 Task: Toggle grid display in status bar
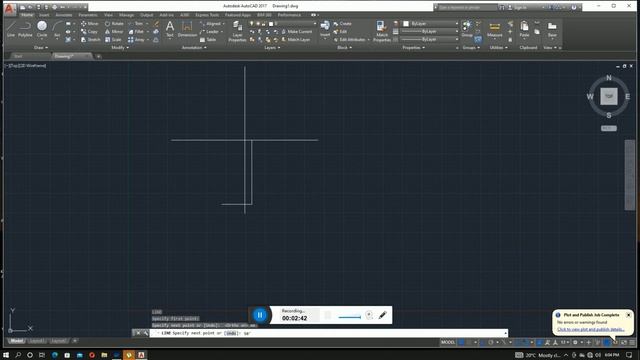(x=462, y=342)
